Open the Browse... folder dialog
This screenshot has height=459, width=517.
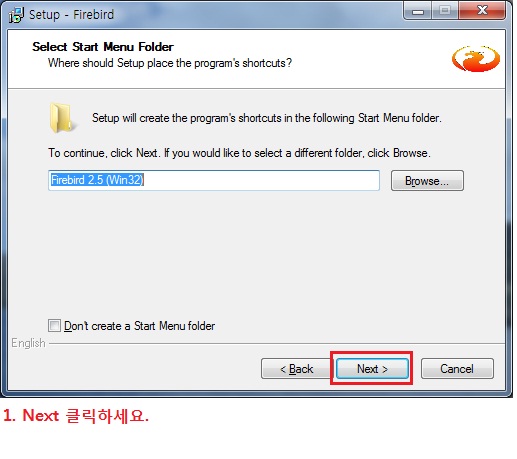427,181
